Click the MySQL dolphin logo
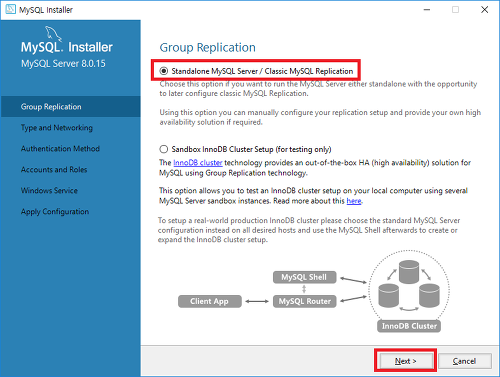This screenshot has width=500, height=377. click(x=53, y=33)
